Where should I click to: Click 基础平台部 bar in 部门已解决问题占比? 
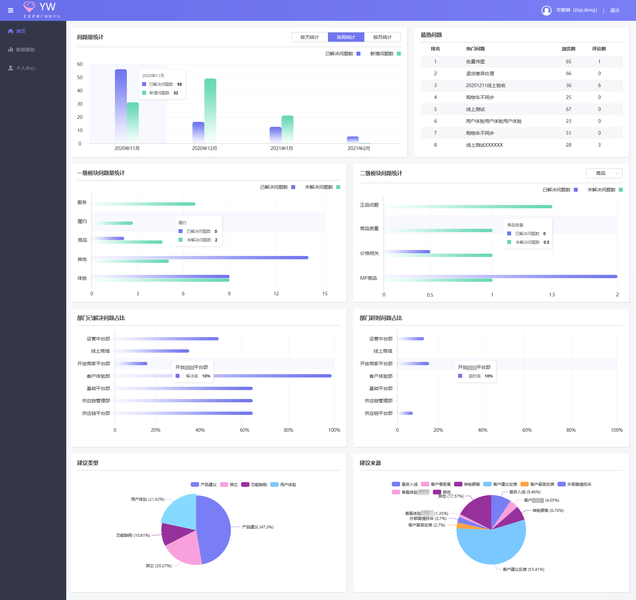click(x=184, y=389)
